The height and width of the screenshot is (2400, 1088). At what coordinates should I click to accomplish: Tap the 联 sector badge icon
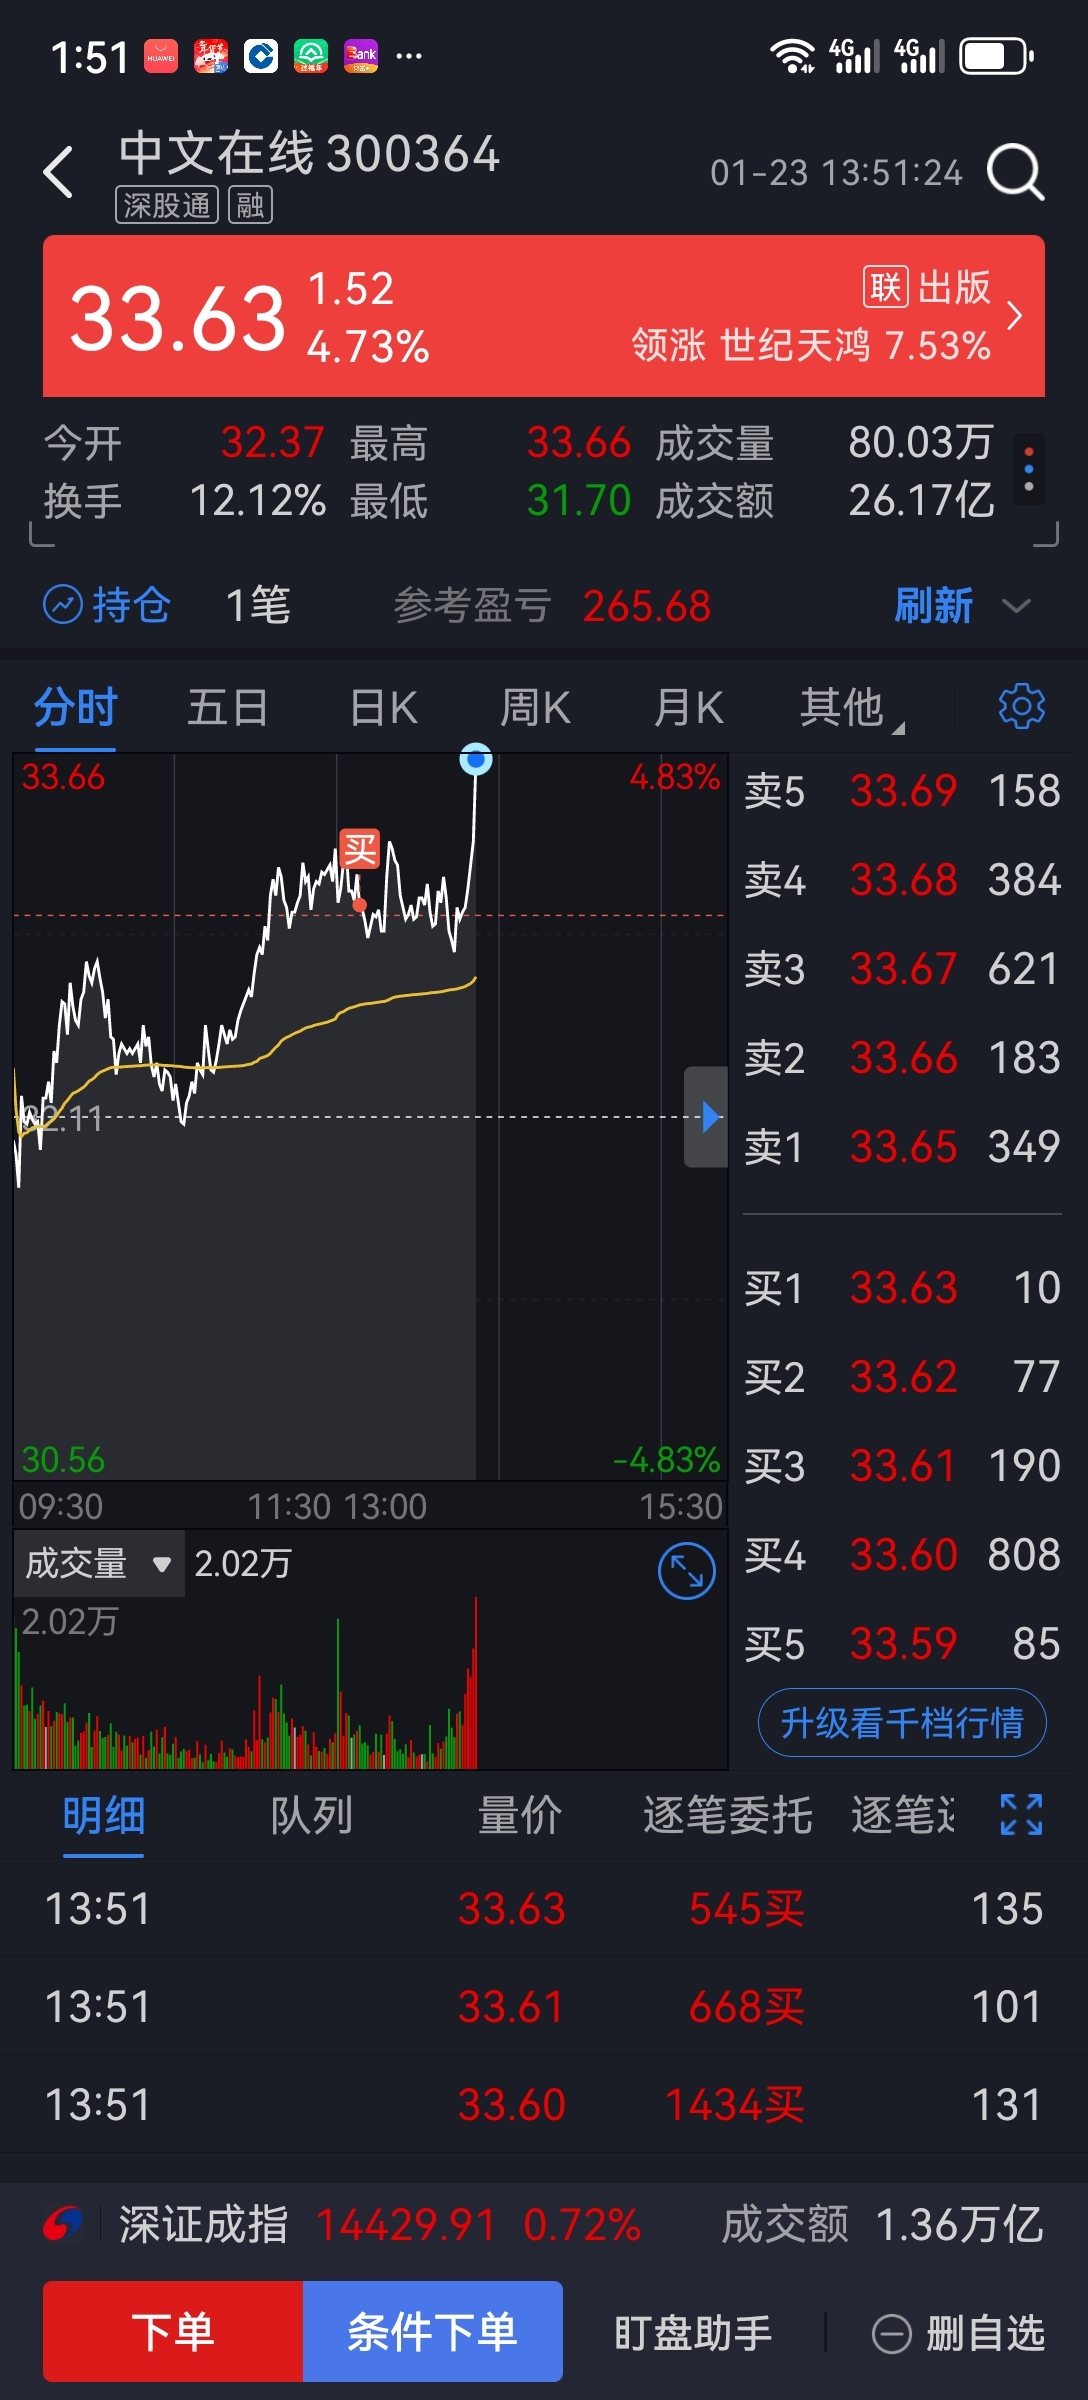pos(885,287)
